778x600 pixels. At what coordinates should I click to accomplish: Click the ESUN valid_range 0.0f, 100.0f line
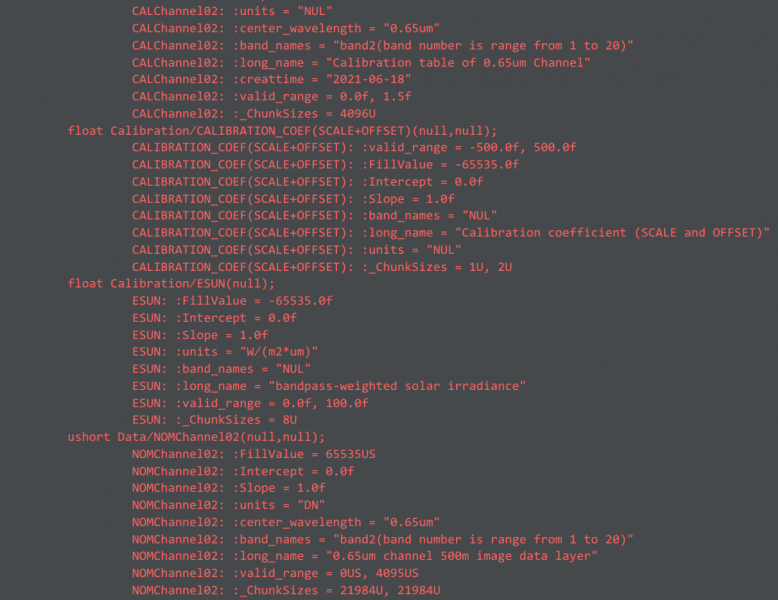pyautogui.click(x=250, y=402)
